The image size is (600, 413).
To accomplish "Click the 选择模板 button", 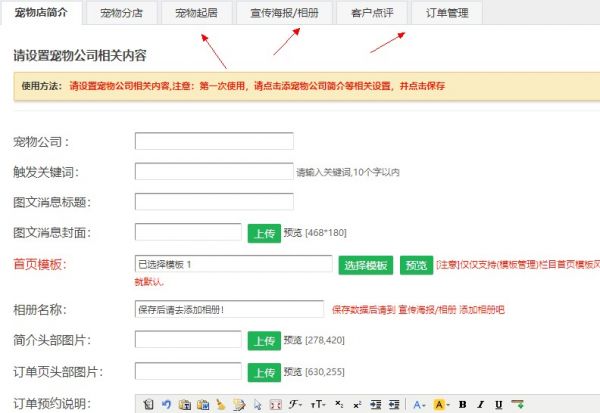I will [x=366, y=265].
